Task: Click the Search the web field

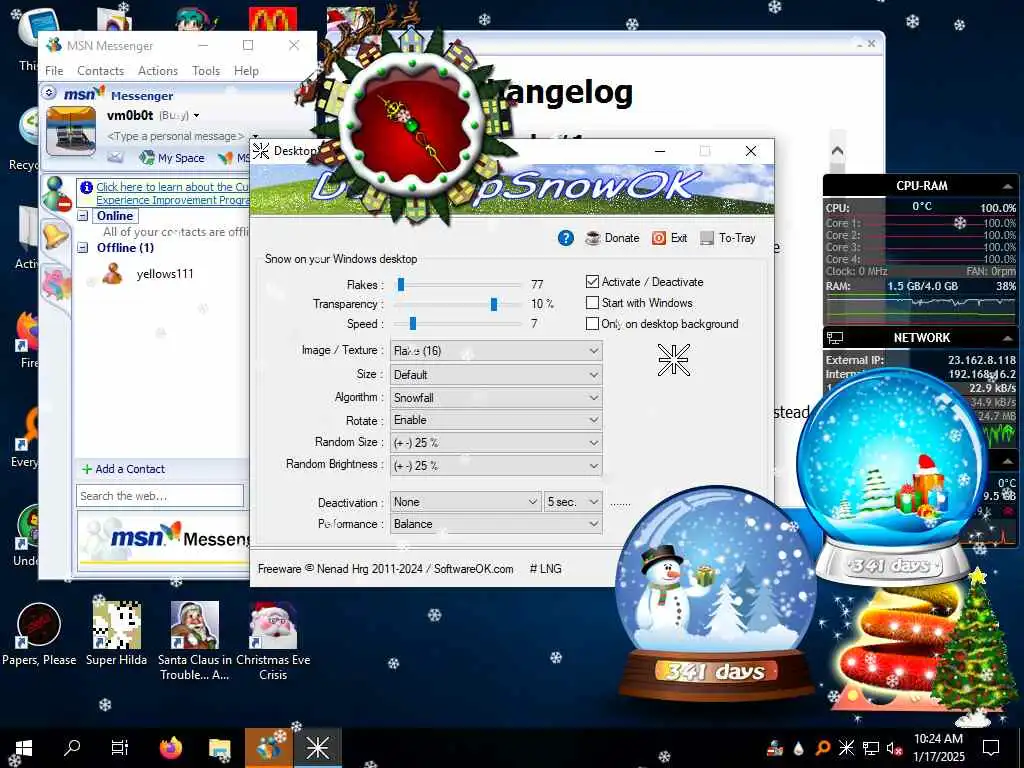Action: coord(160,496)
